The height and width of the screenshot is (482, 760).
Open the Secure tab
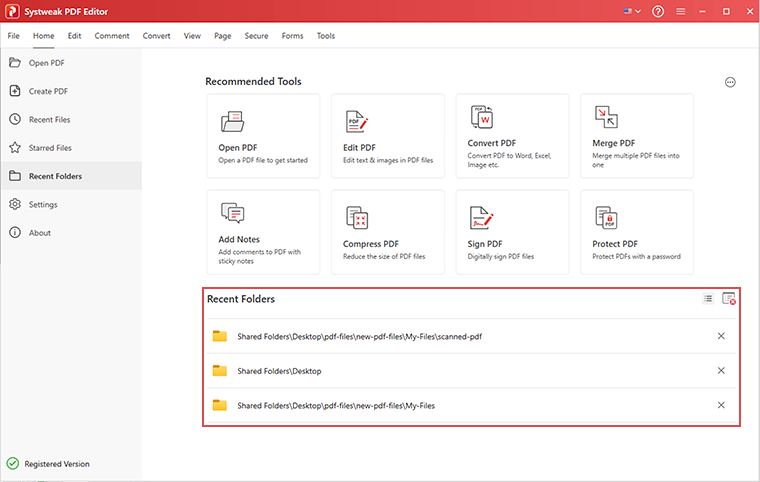(x=256, y=36)
